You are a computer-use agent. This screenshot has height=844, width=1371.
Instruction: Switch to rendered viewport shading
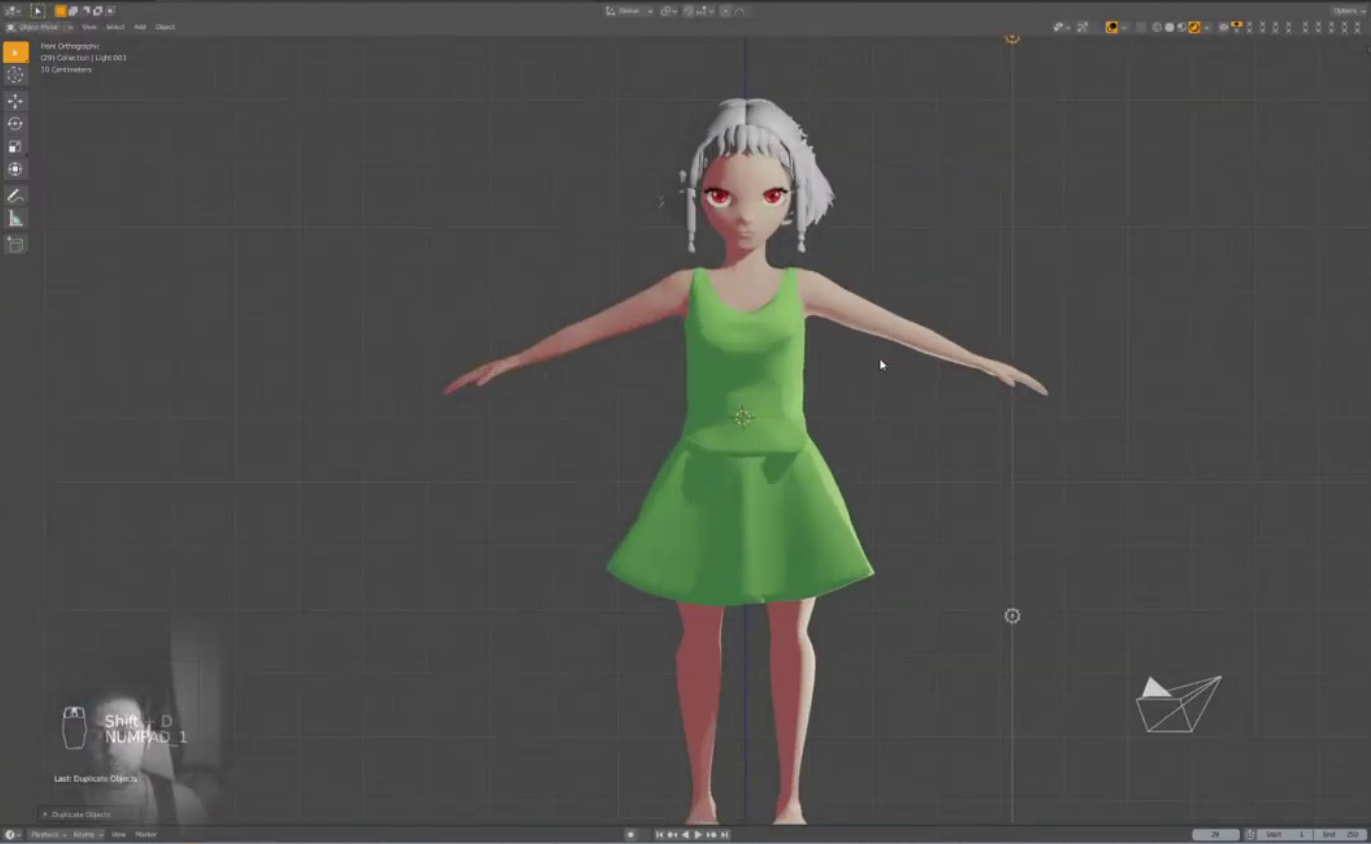tap(1193, 27)
